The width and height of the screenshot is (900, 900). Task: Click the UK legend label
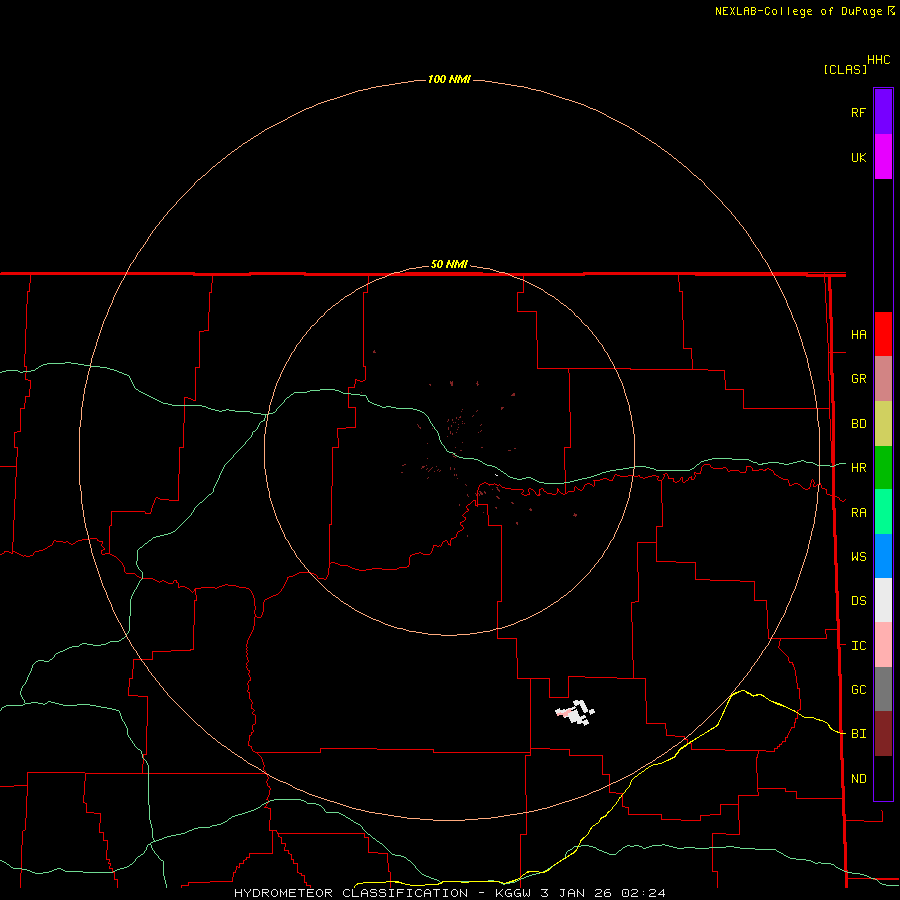click(x=858, y=158)
